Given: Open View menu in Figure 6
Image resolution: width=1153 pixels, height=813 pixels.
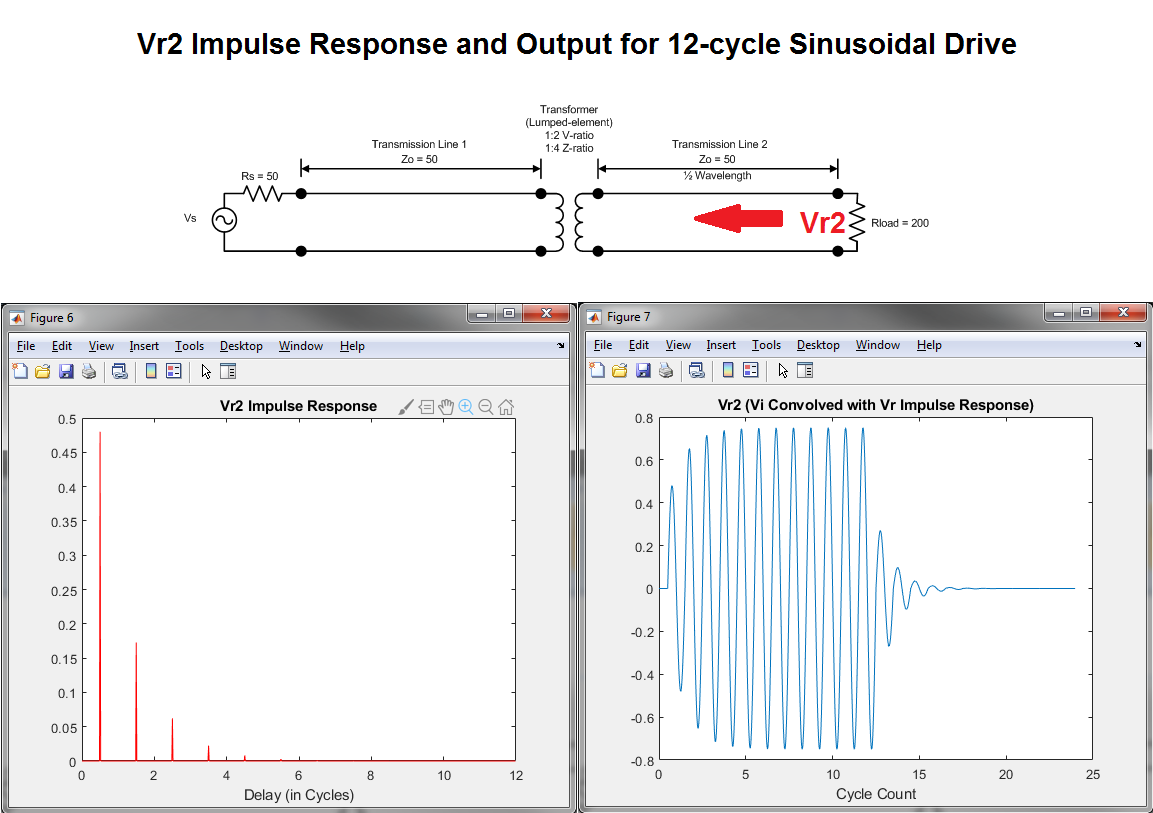Looking at the screenshot, I should click(x=101, y=346).
